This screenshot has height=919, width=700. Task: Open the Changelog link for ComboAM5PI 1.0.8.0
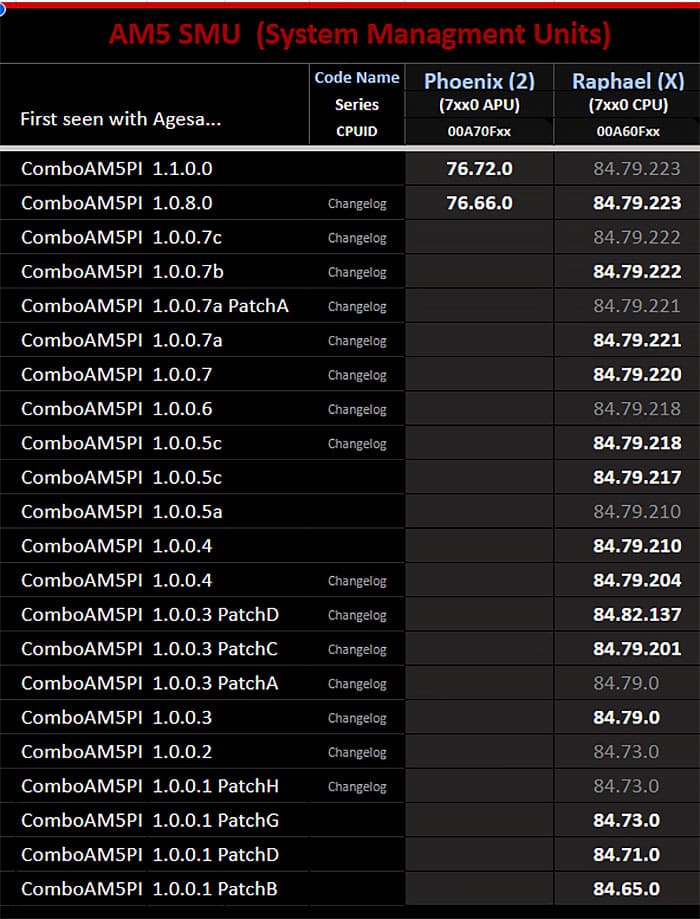(357, 204)
